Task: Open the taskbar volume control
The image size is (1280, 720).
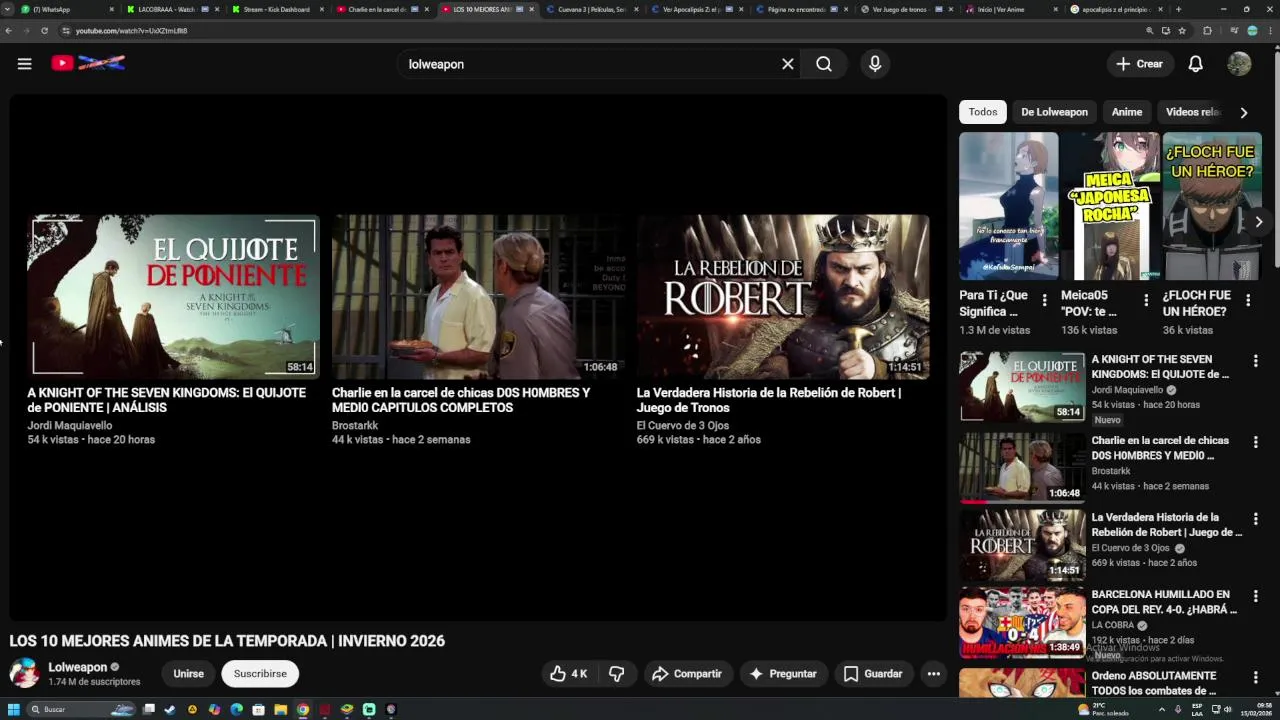Action: 1228,709
